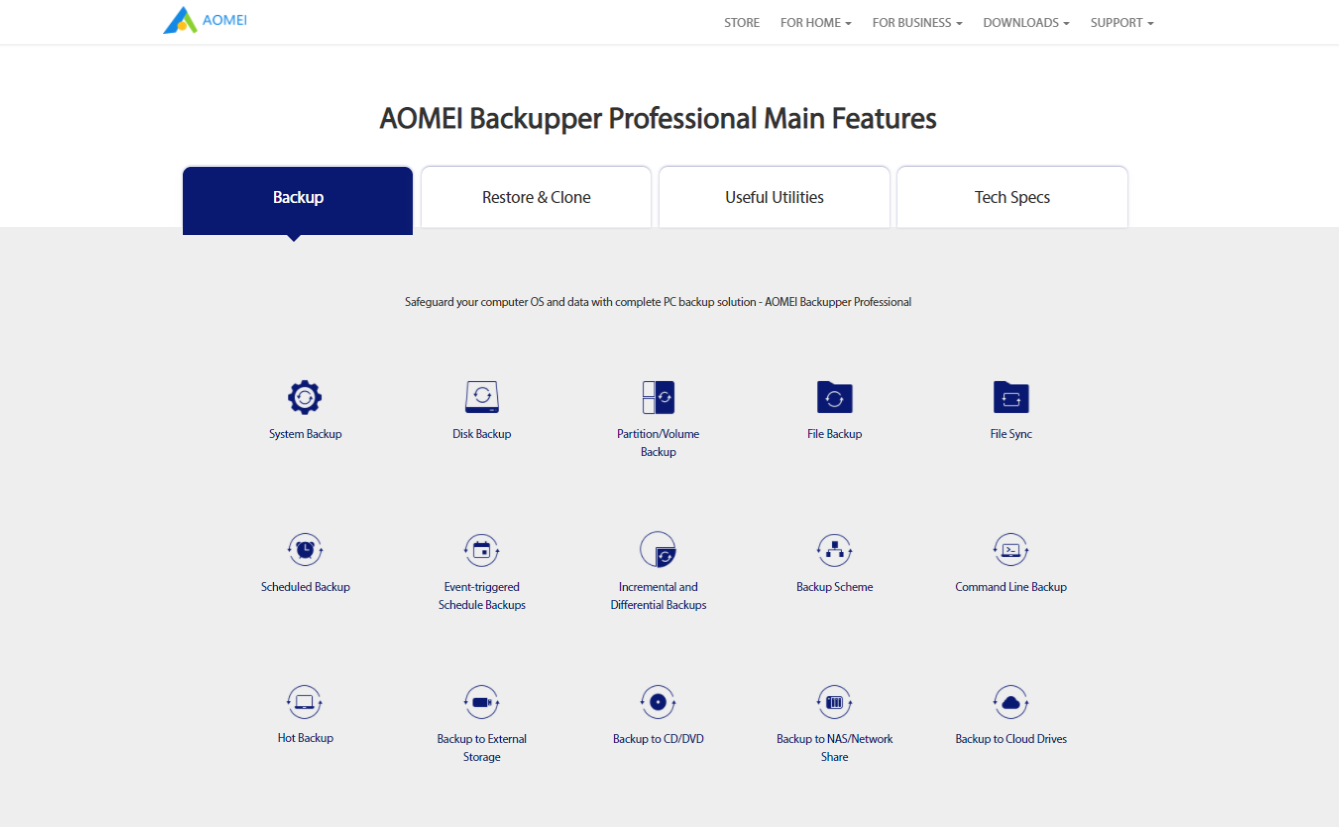Go to the Store link
1339x827 pixels.
click(x=742, y=23)
